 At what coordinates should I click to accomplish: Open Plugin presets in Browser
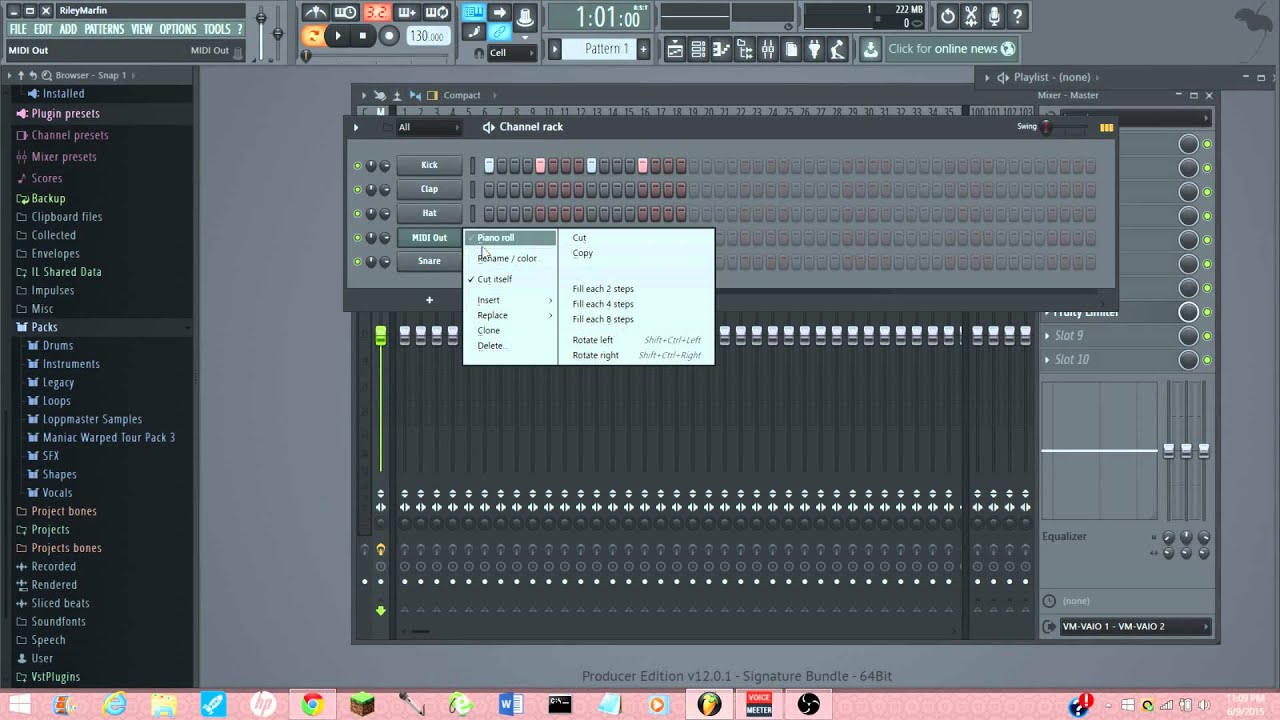(65, 114)
